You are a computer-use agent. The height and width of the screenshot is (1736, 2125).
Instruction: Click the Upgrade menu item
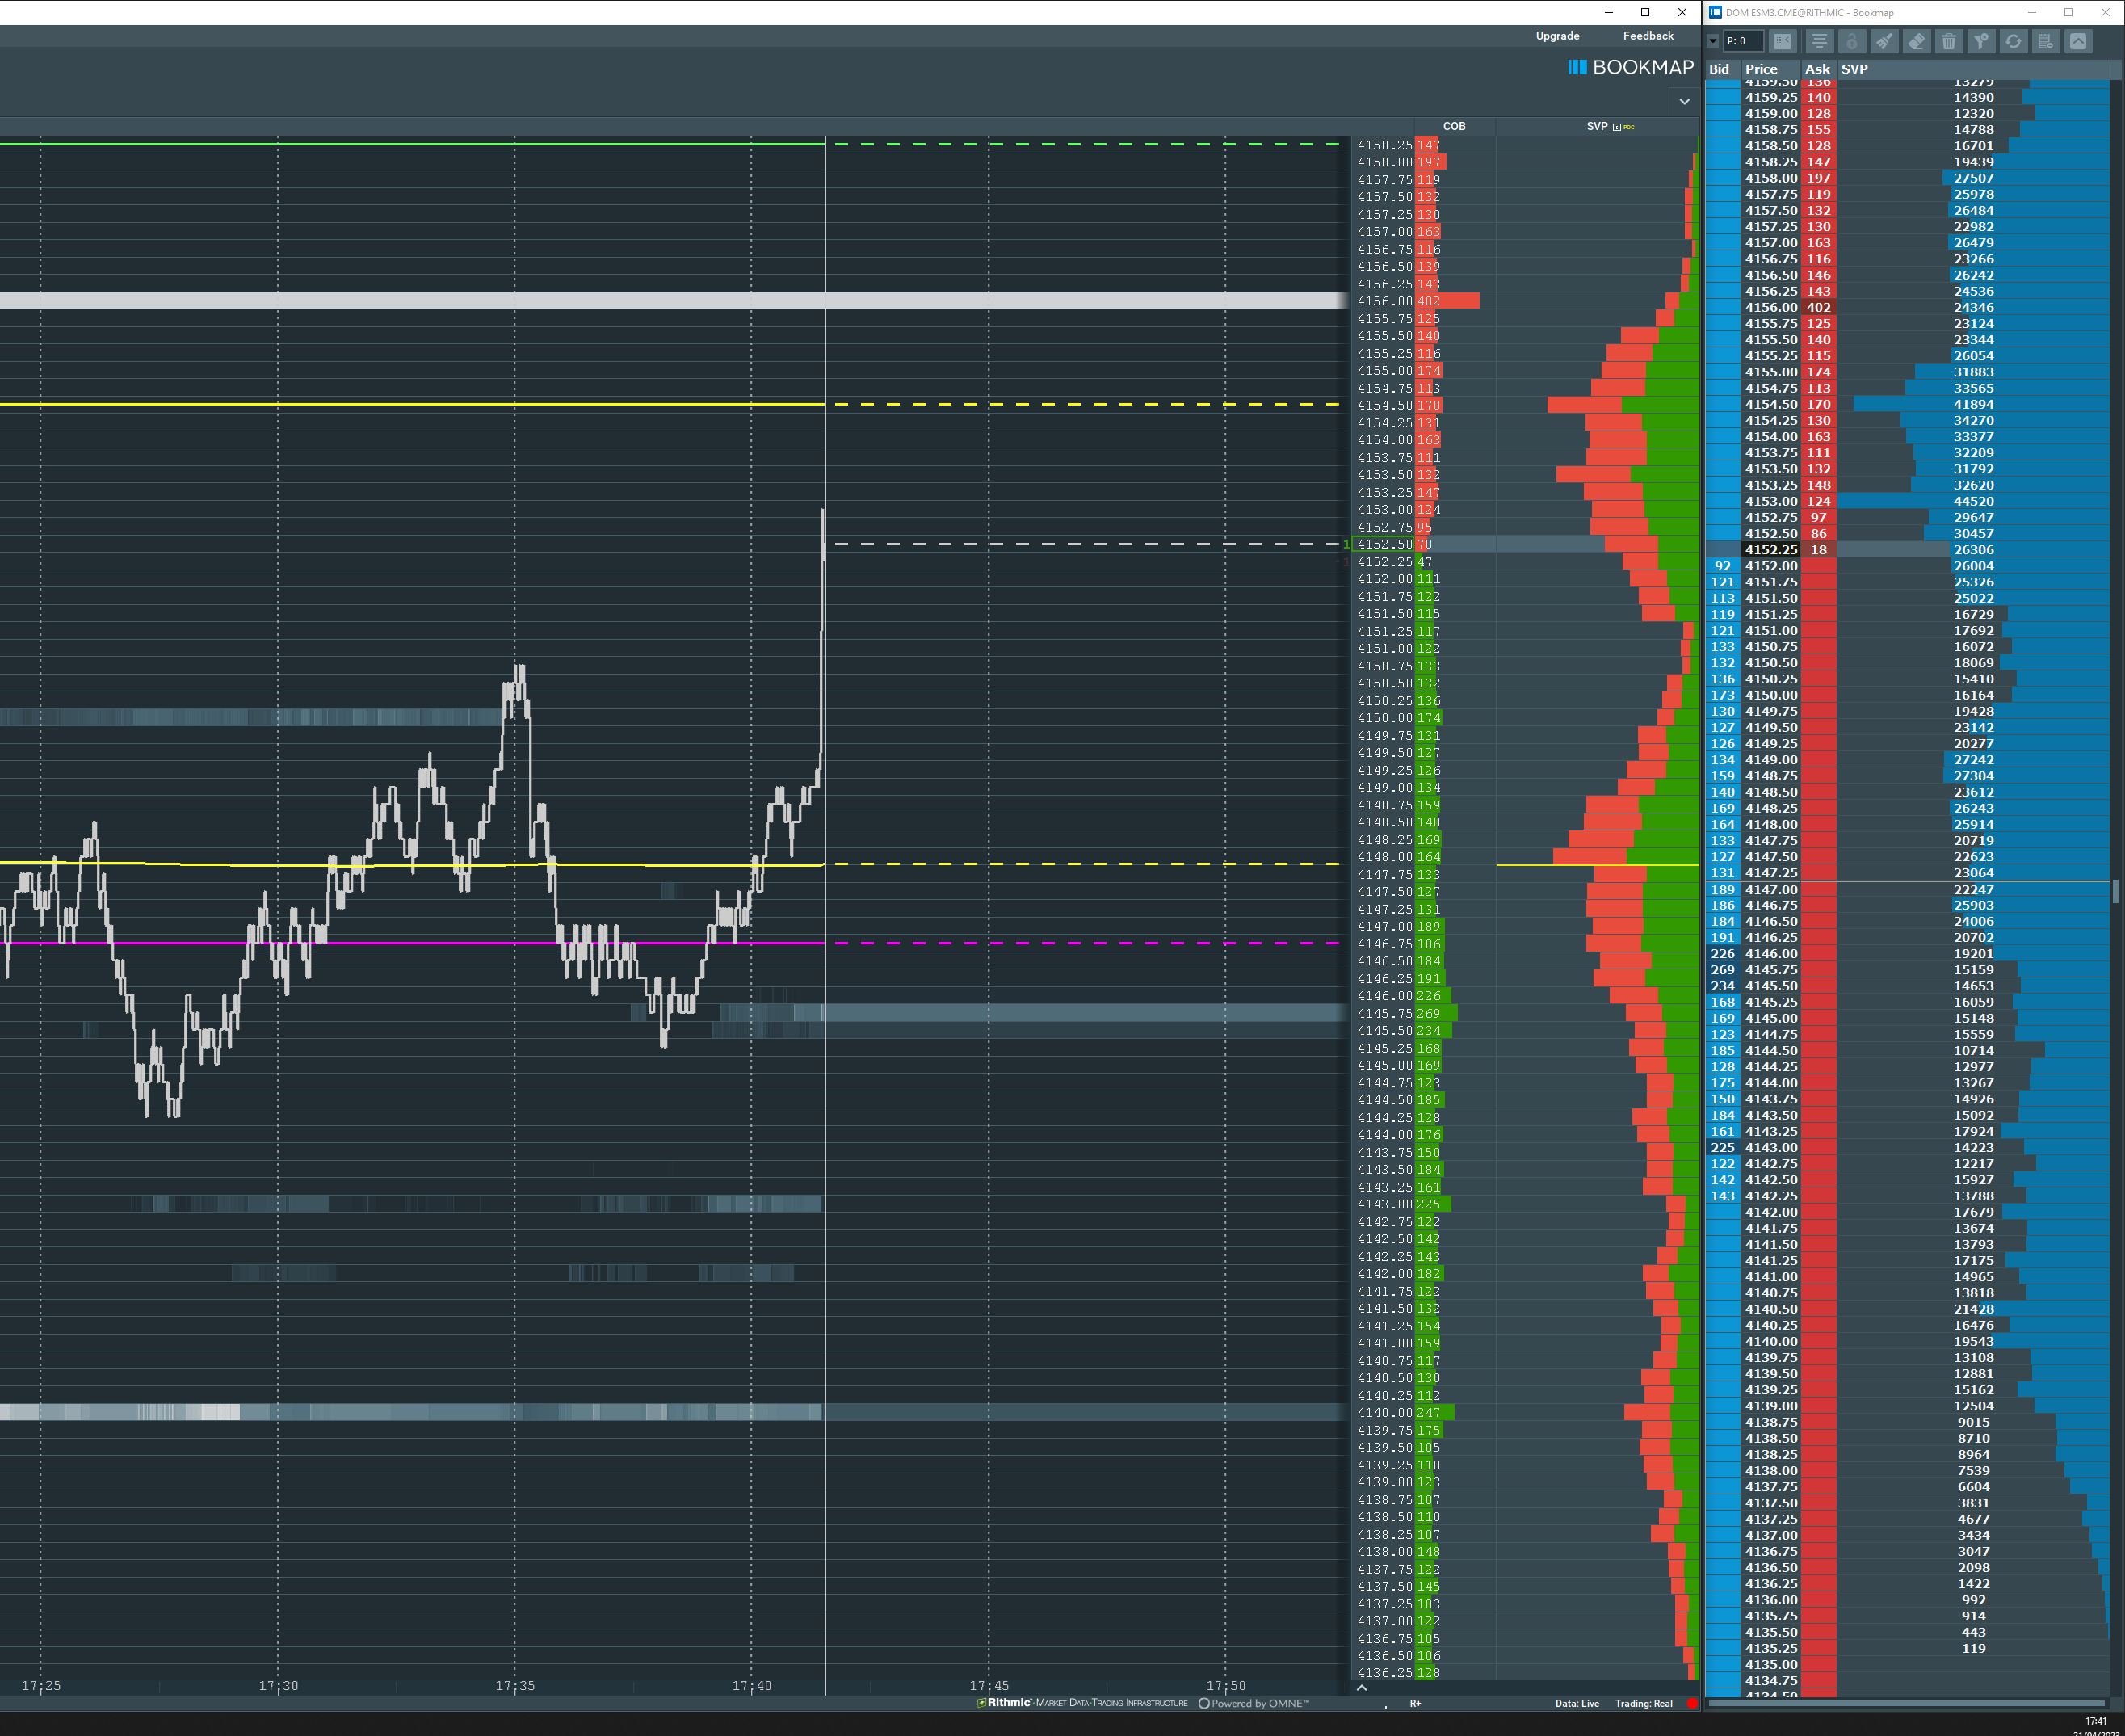1557,36
